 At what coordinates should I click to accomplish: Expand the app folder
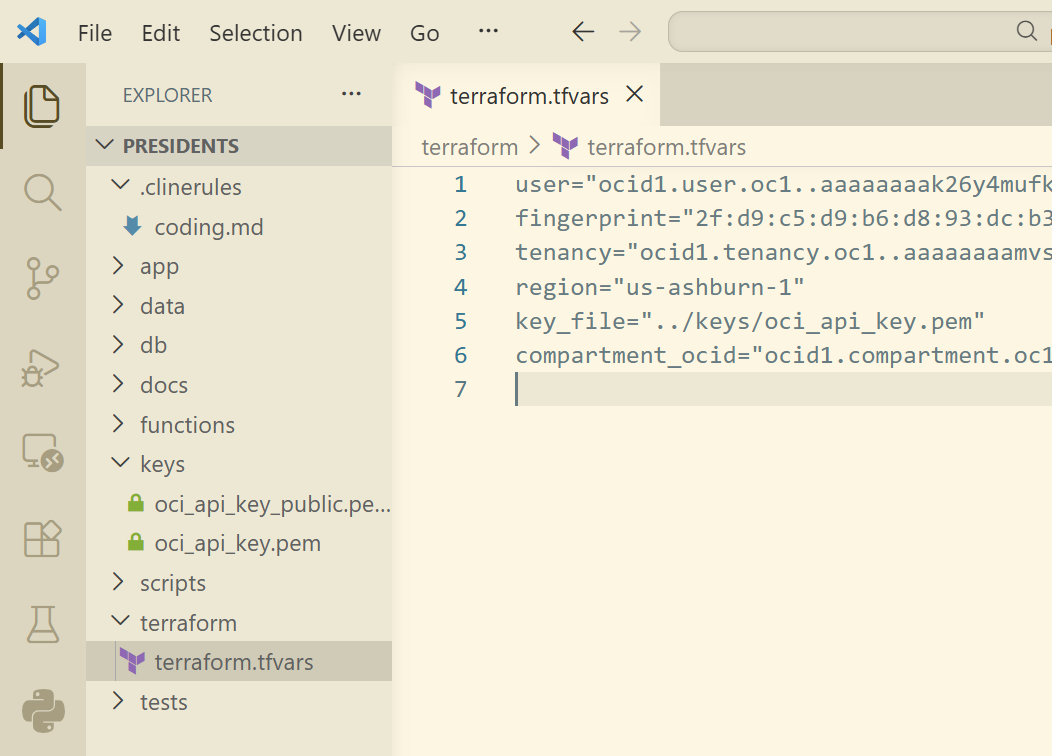pos(158,266)
